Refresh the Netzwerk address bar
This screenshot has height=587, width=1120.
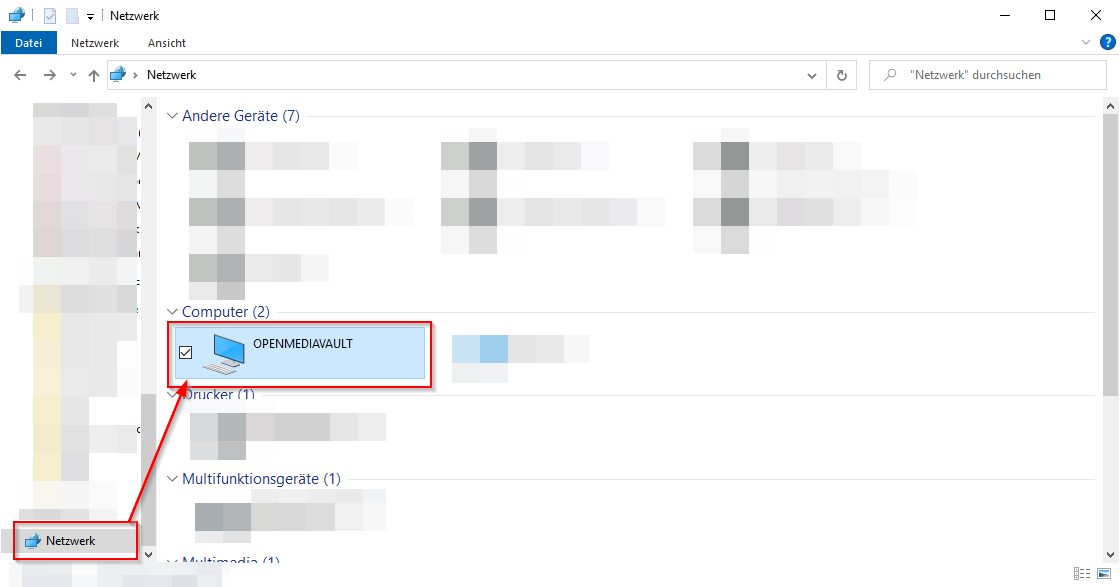[x=842, y=75]
